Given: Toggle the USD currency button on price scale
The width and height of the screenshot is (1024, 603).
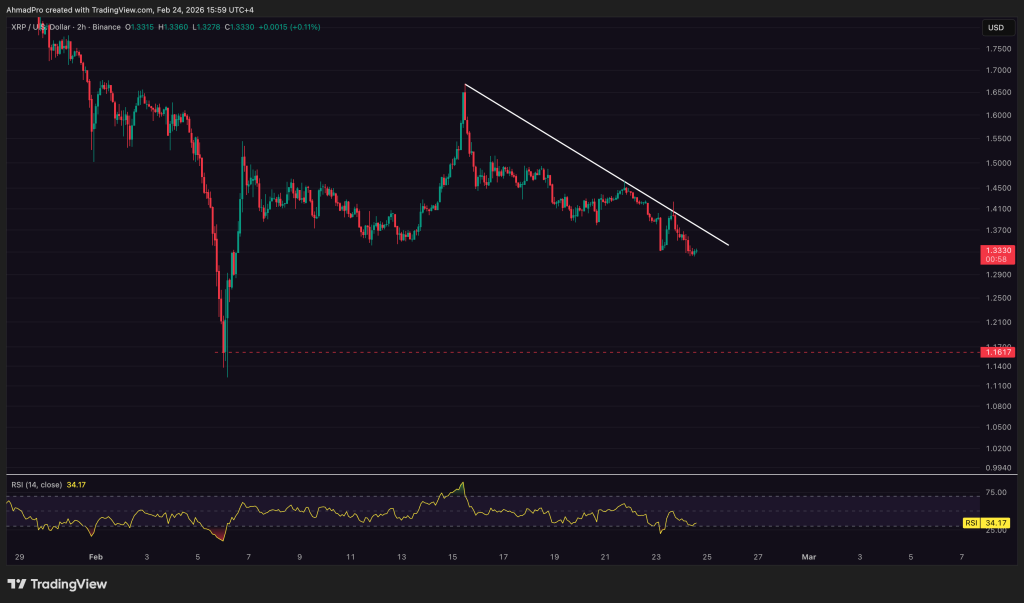Looking at the screenshot, I should [x=997, y=28].
